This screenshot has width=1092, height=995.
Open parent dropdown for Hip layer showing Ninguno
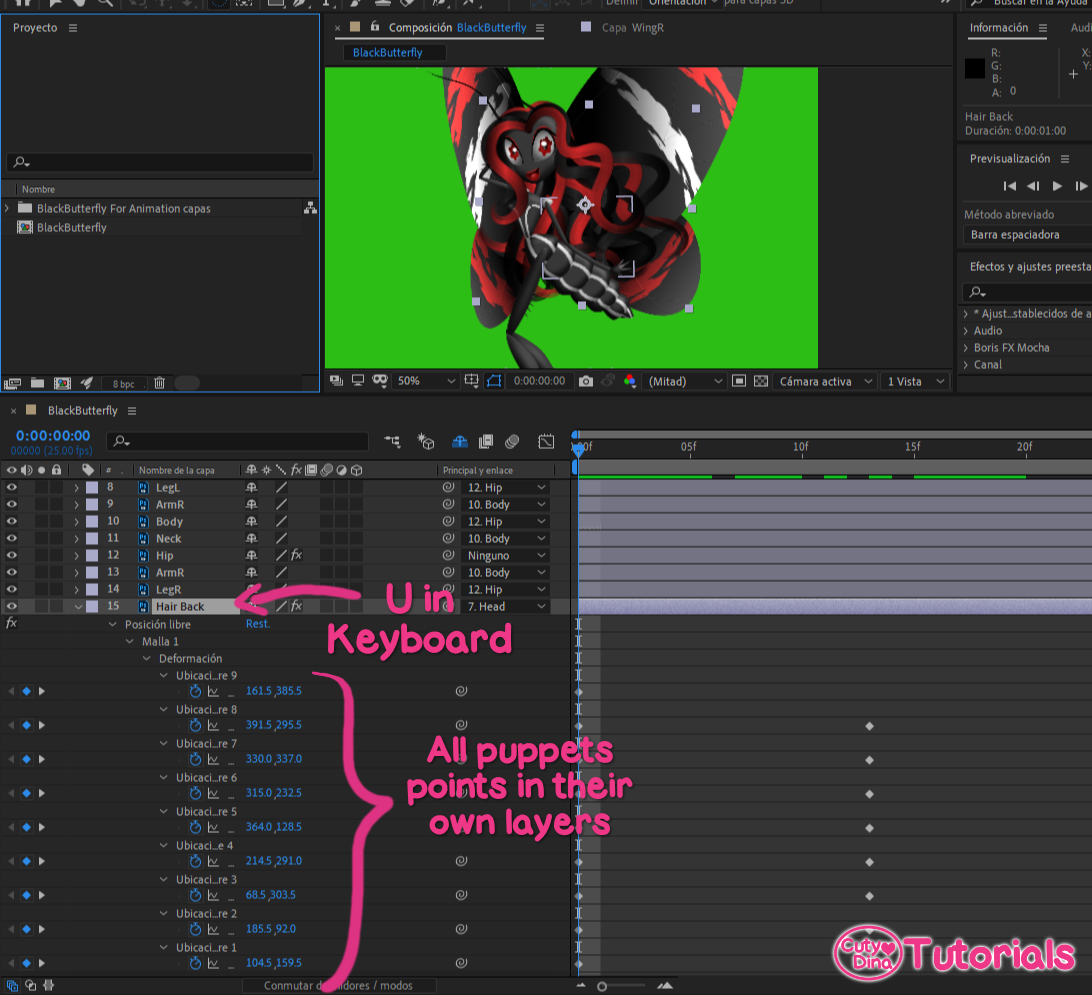point(506,556)
